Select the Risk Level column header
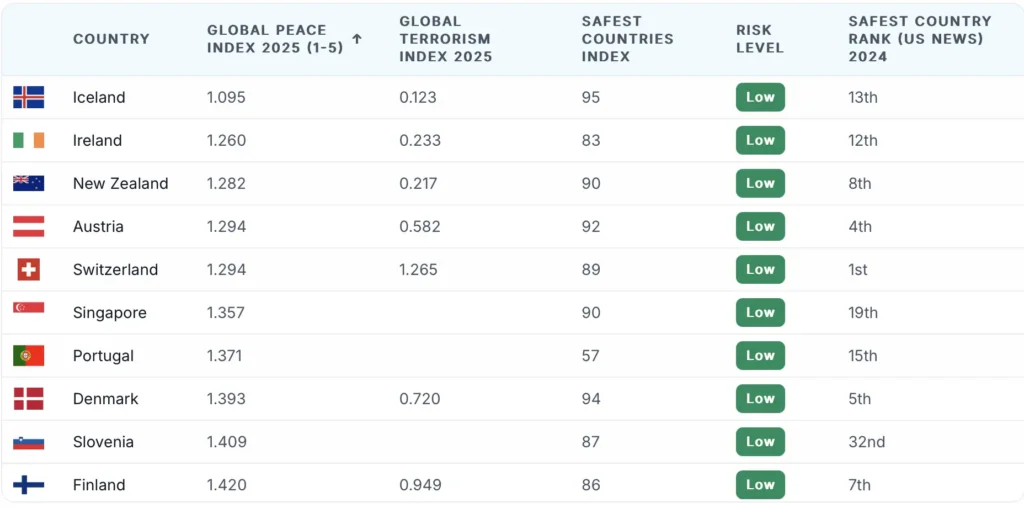1024x508 pixels. [760, 39]
